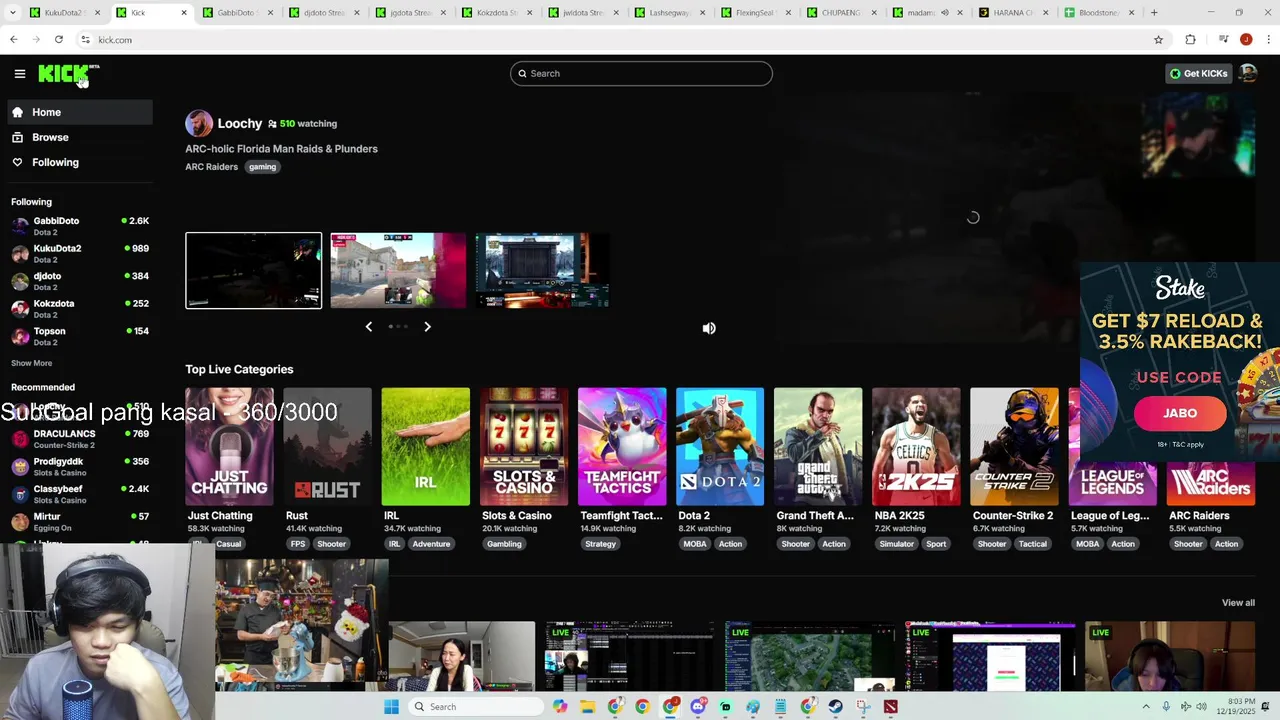This screenshot has height=720, width=1280.
Task: Open DRACULANCS recommended channel
Action: [80, 439]
